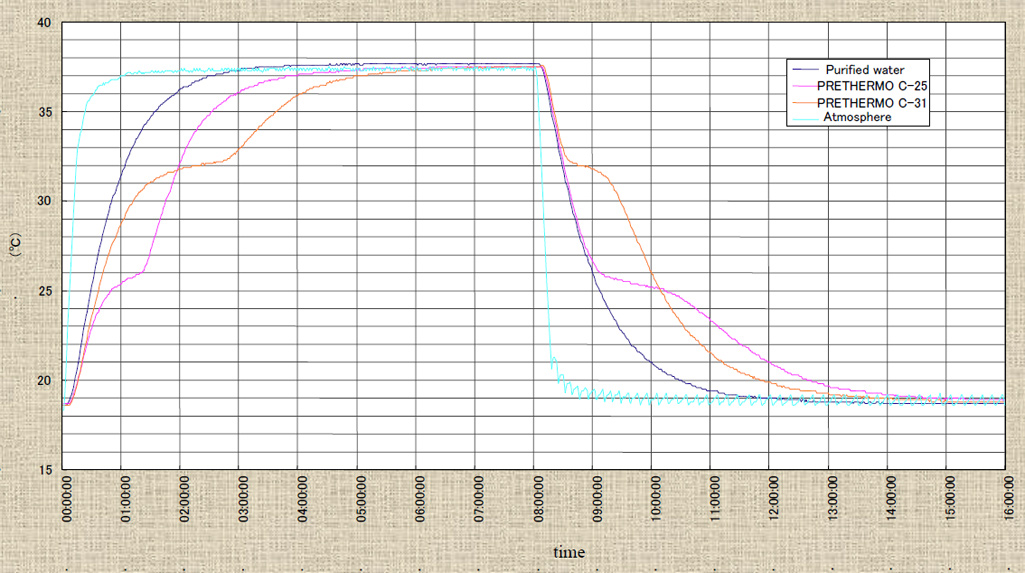Click the 30 y-axis tick label
Image resolution: width=1025 pixels, height=573 pixels.
point(45,201)
